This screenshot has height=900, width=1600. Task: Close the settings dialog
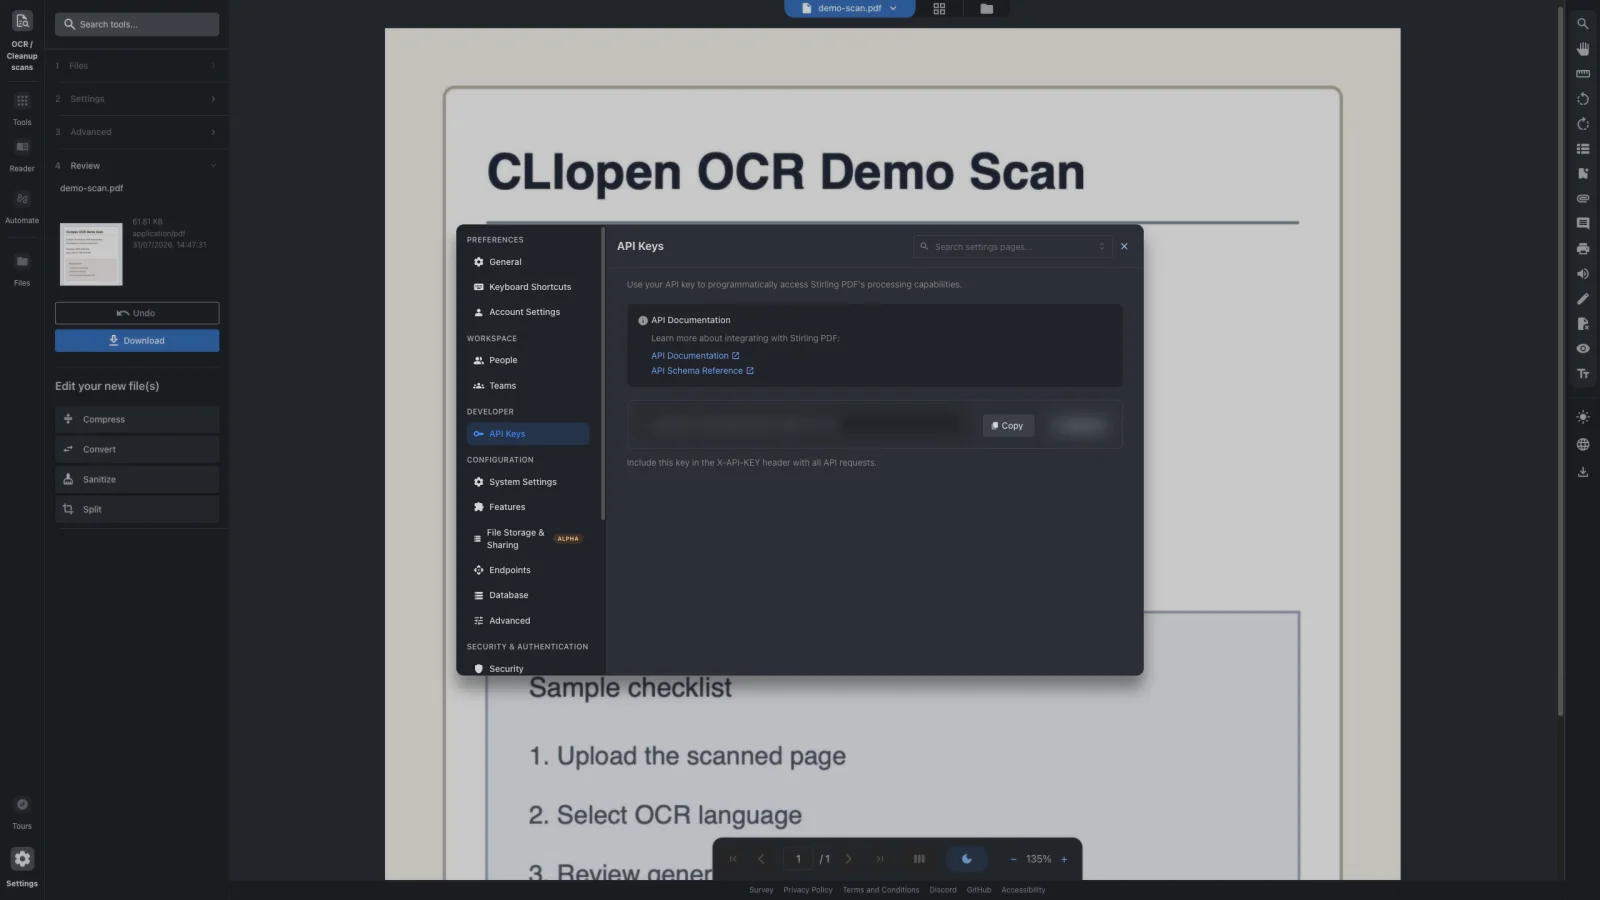[1124, 246]
